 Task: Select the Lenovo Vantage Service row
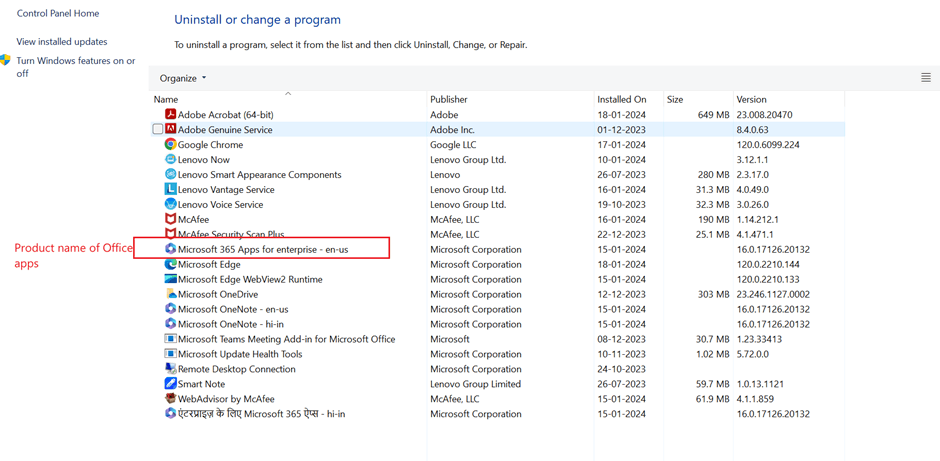(x=498, y=189)
